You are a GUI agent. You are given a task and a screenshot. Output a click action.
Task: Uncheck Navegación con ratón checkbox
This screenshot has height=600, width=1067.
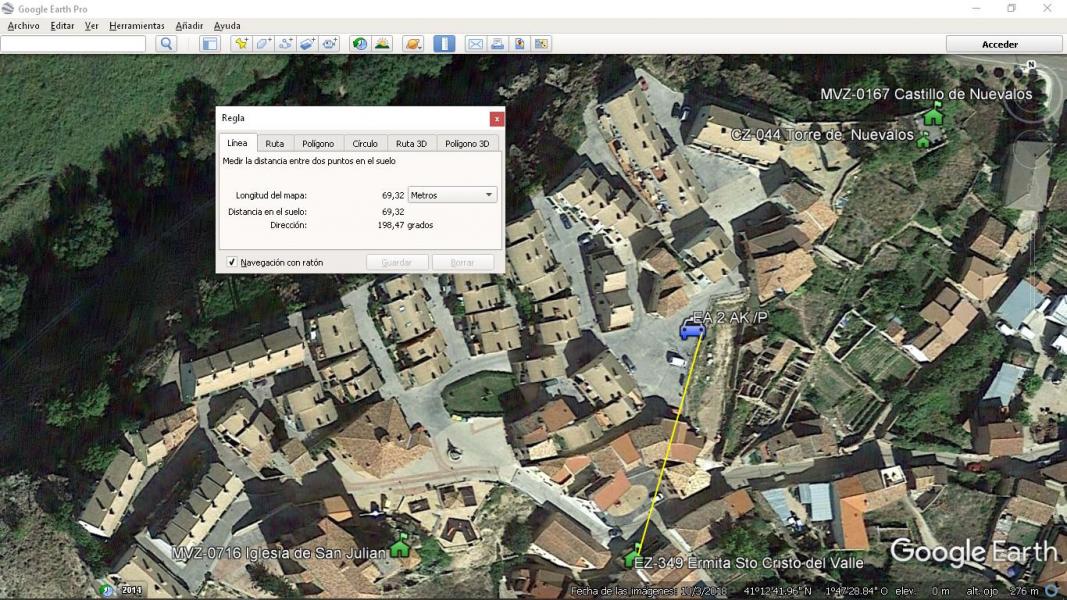232,262
